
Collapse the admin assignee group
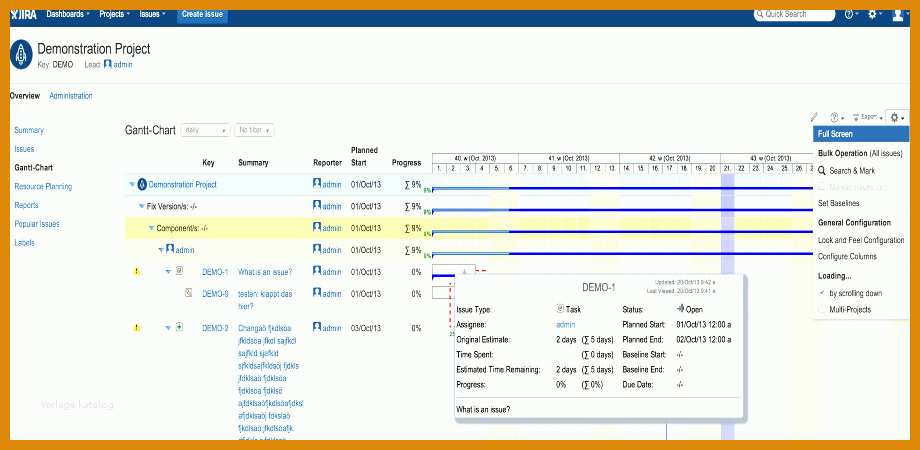click(161, 250)
